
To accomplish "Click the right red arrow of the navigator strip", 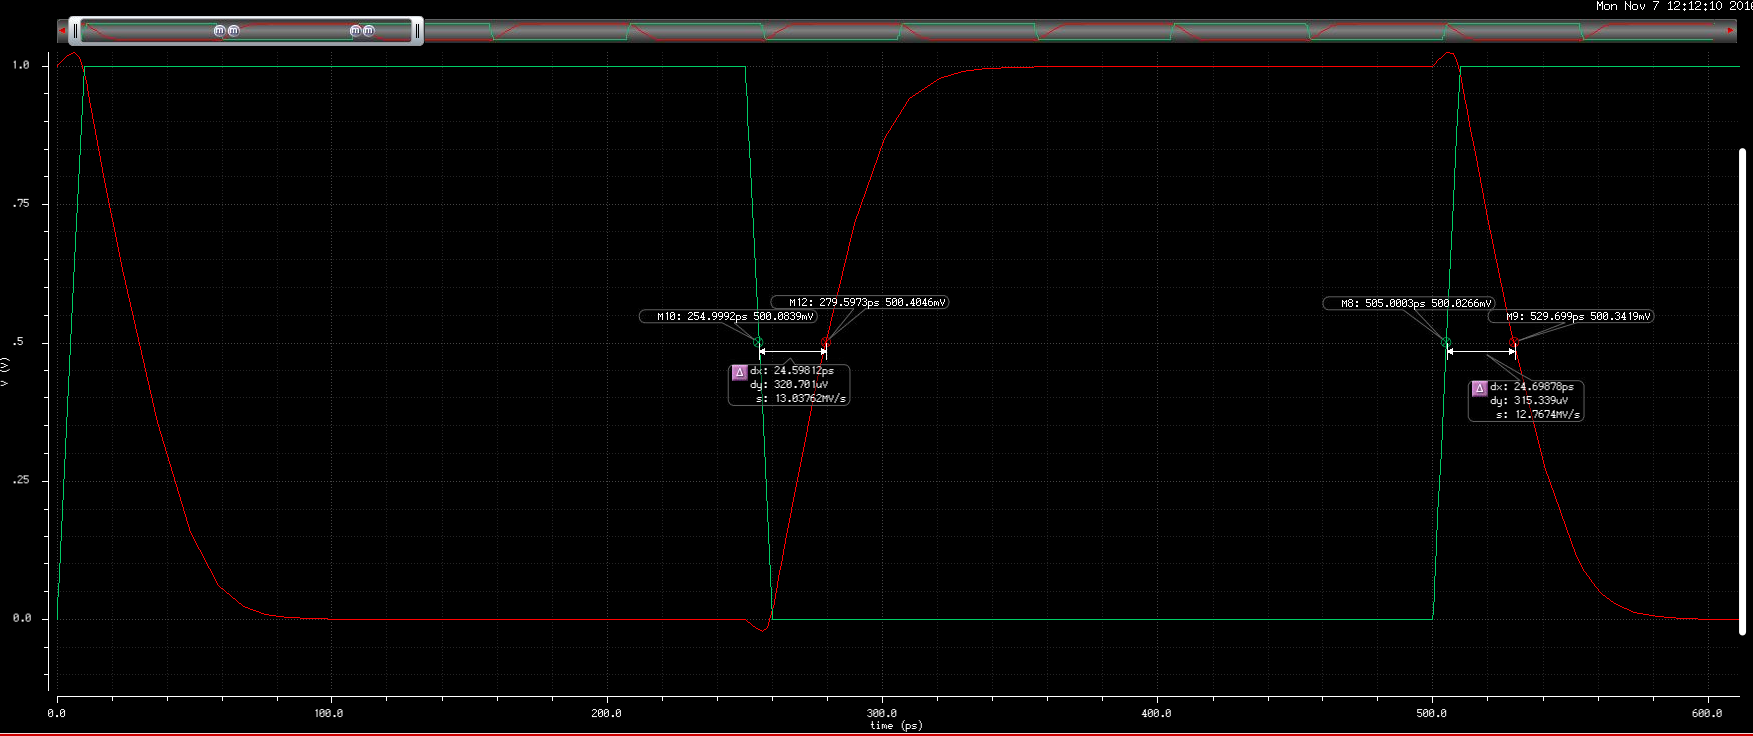I will pyautogui.click(x=1731, y=31).
